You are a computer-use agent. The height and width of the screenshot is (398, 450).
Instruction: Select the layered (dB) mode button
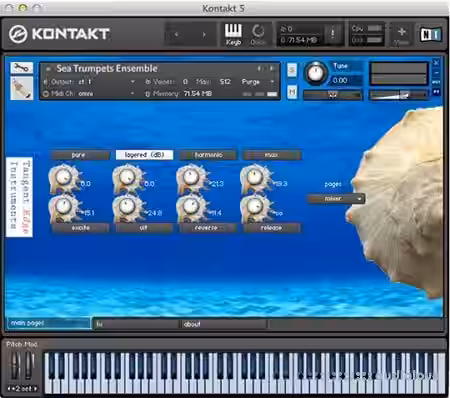[x=144, y=155]
